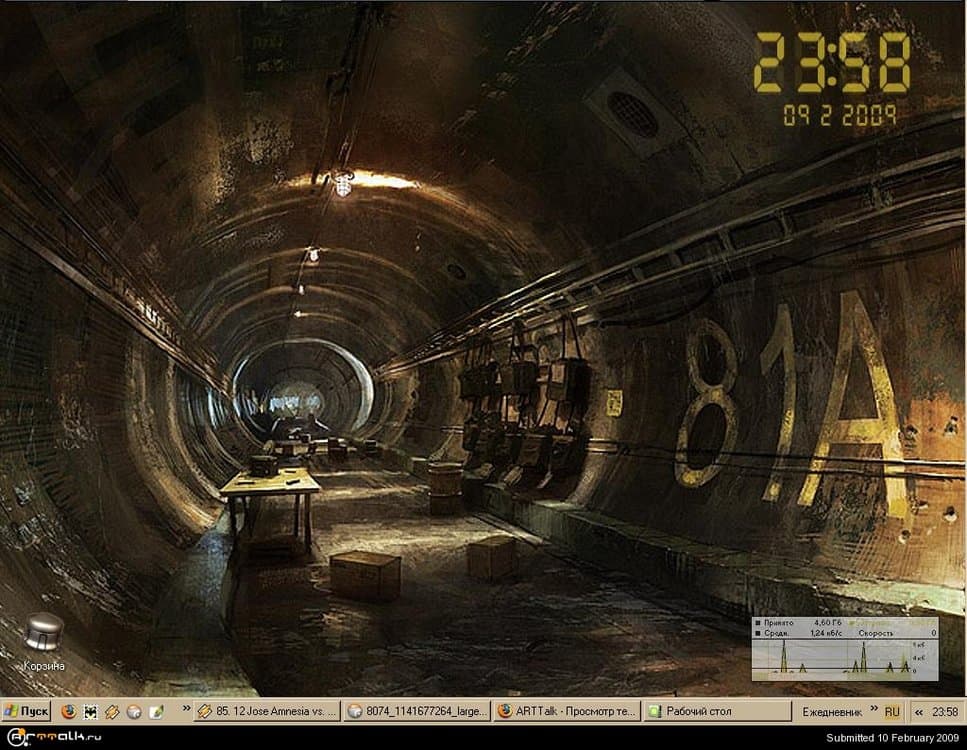The width and height of the screenshot is (967, 750).
Task: Click the taskbar clock showing 23:58
Action: [944, 712]
